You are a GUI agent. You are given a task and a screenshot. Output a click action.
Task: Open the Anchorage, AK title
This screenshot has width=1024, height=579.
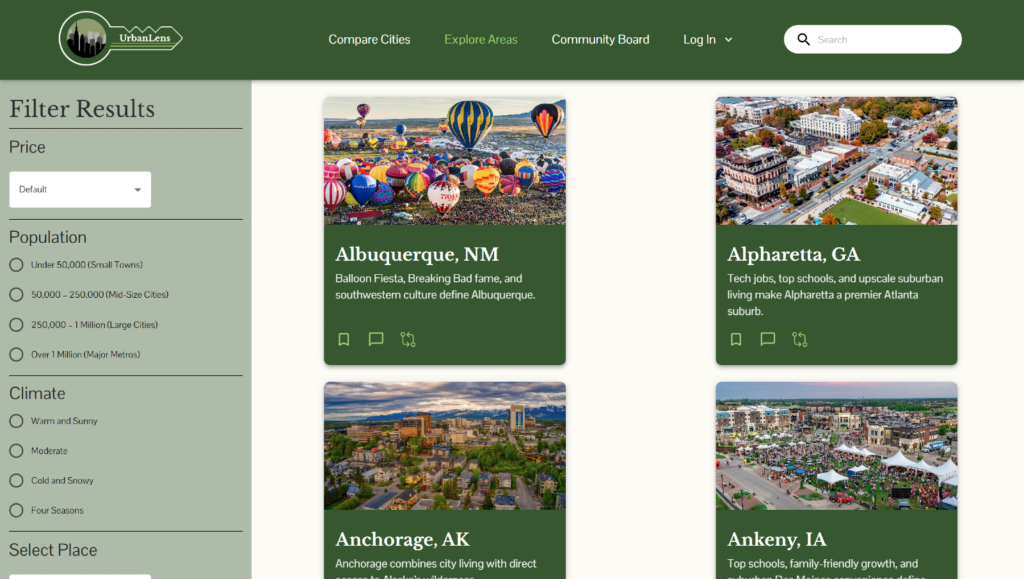402,540
